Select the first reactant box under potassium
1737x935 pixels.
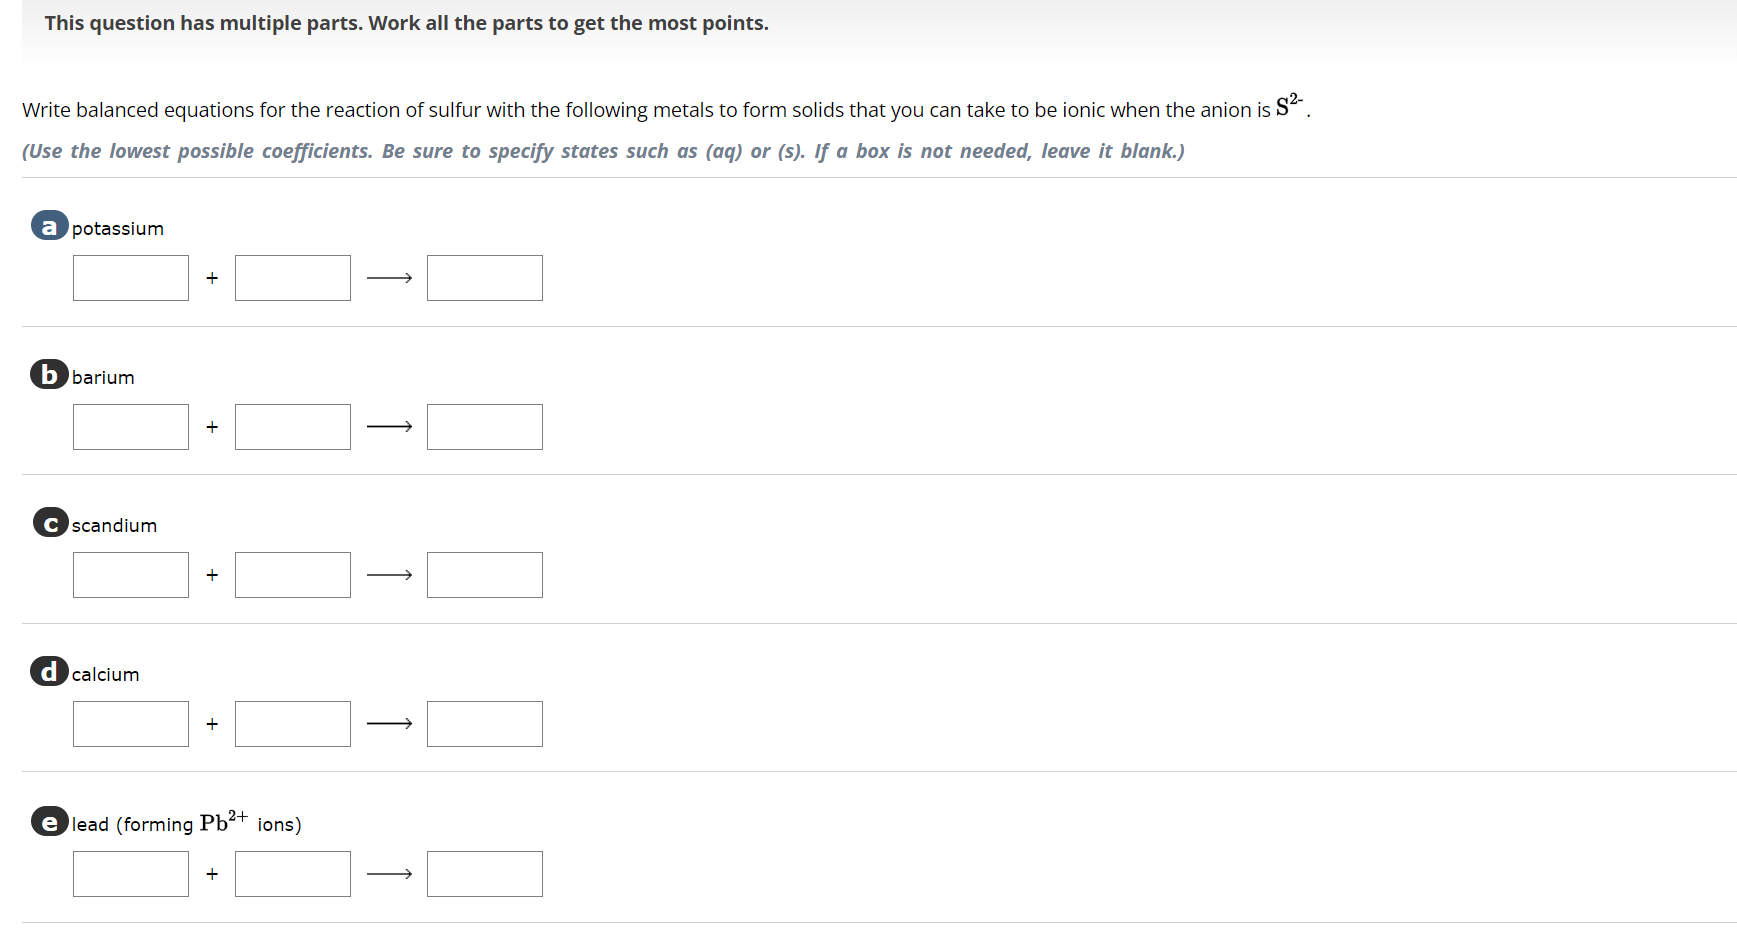click(130, 277)
